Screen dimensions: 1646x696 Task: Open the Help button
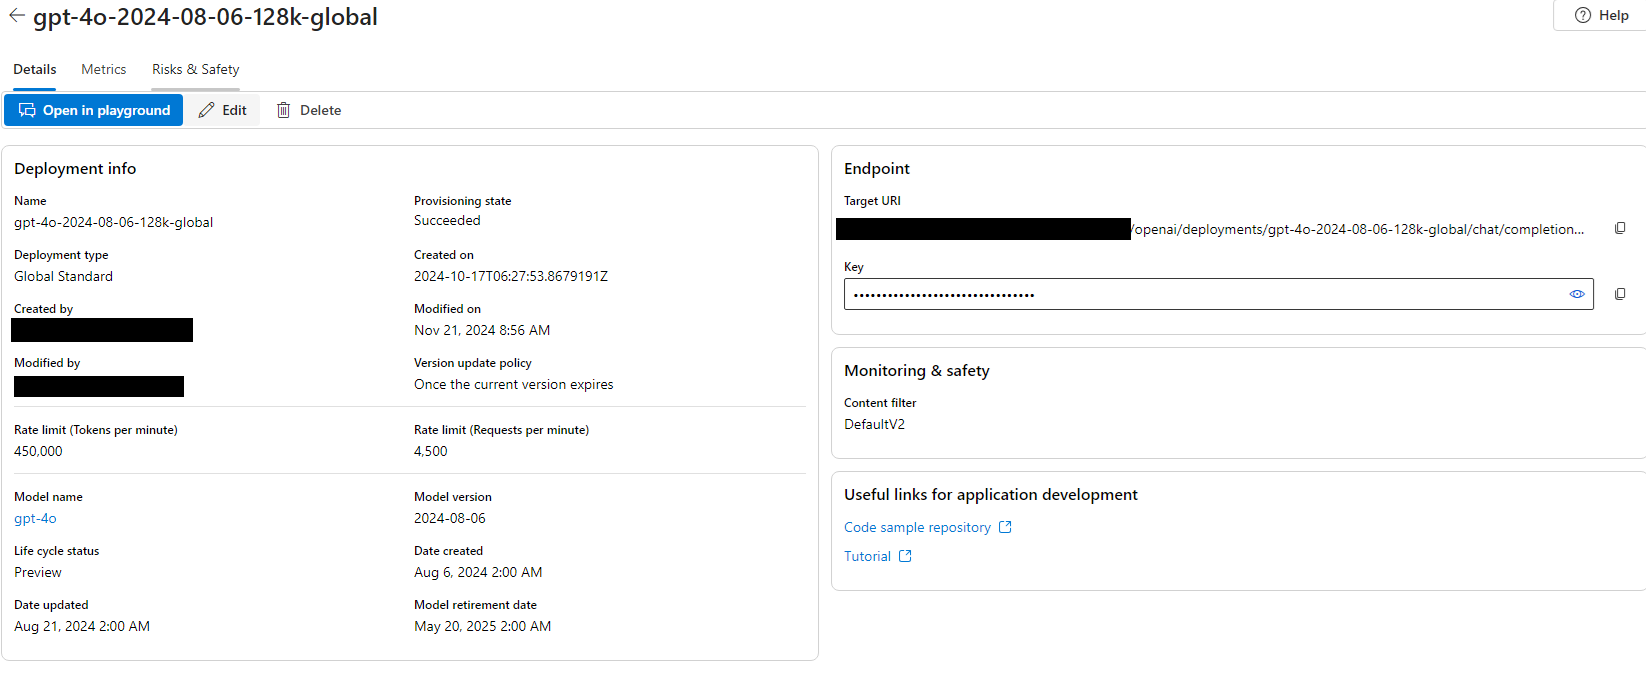pyautogui.click(x=1601, y=15)
